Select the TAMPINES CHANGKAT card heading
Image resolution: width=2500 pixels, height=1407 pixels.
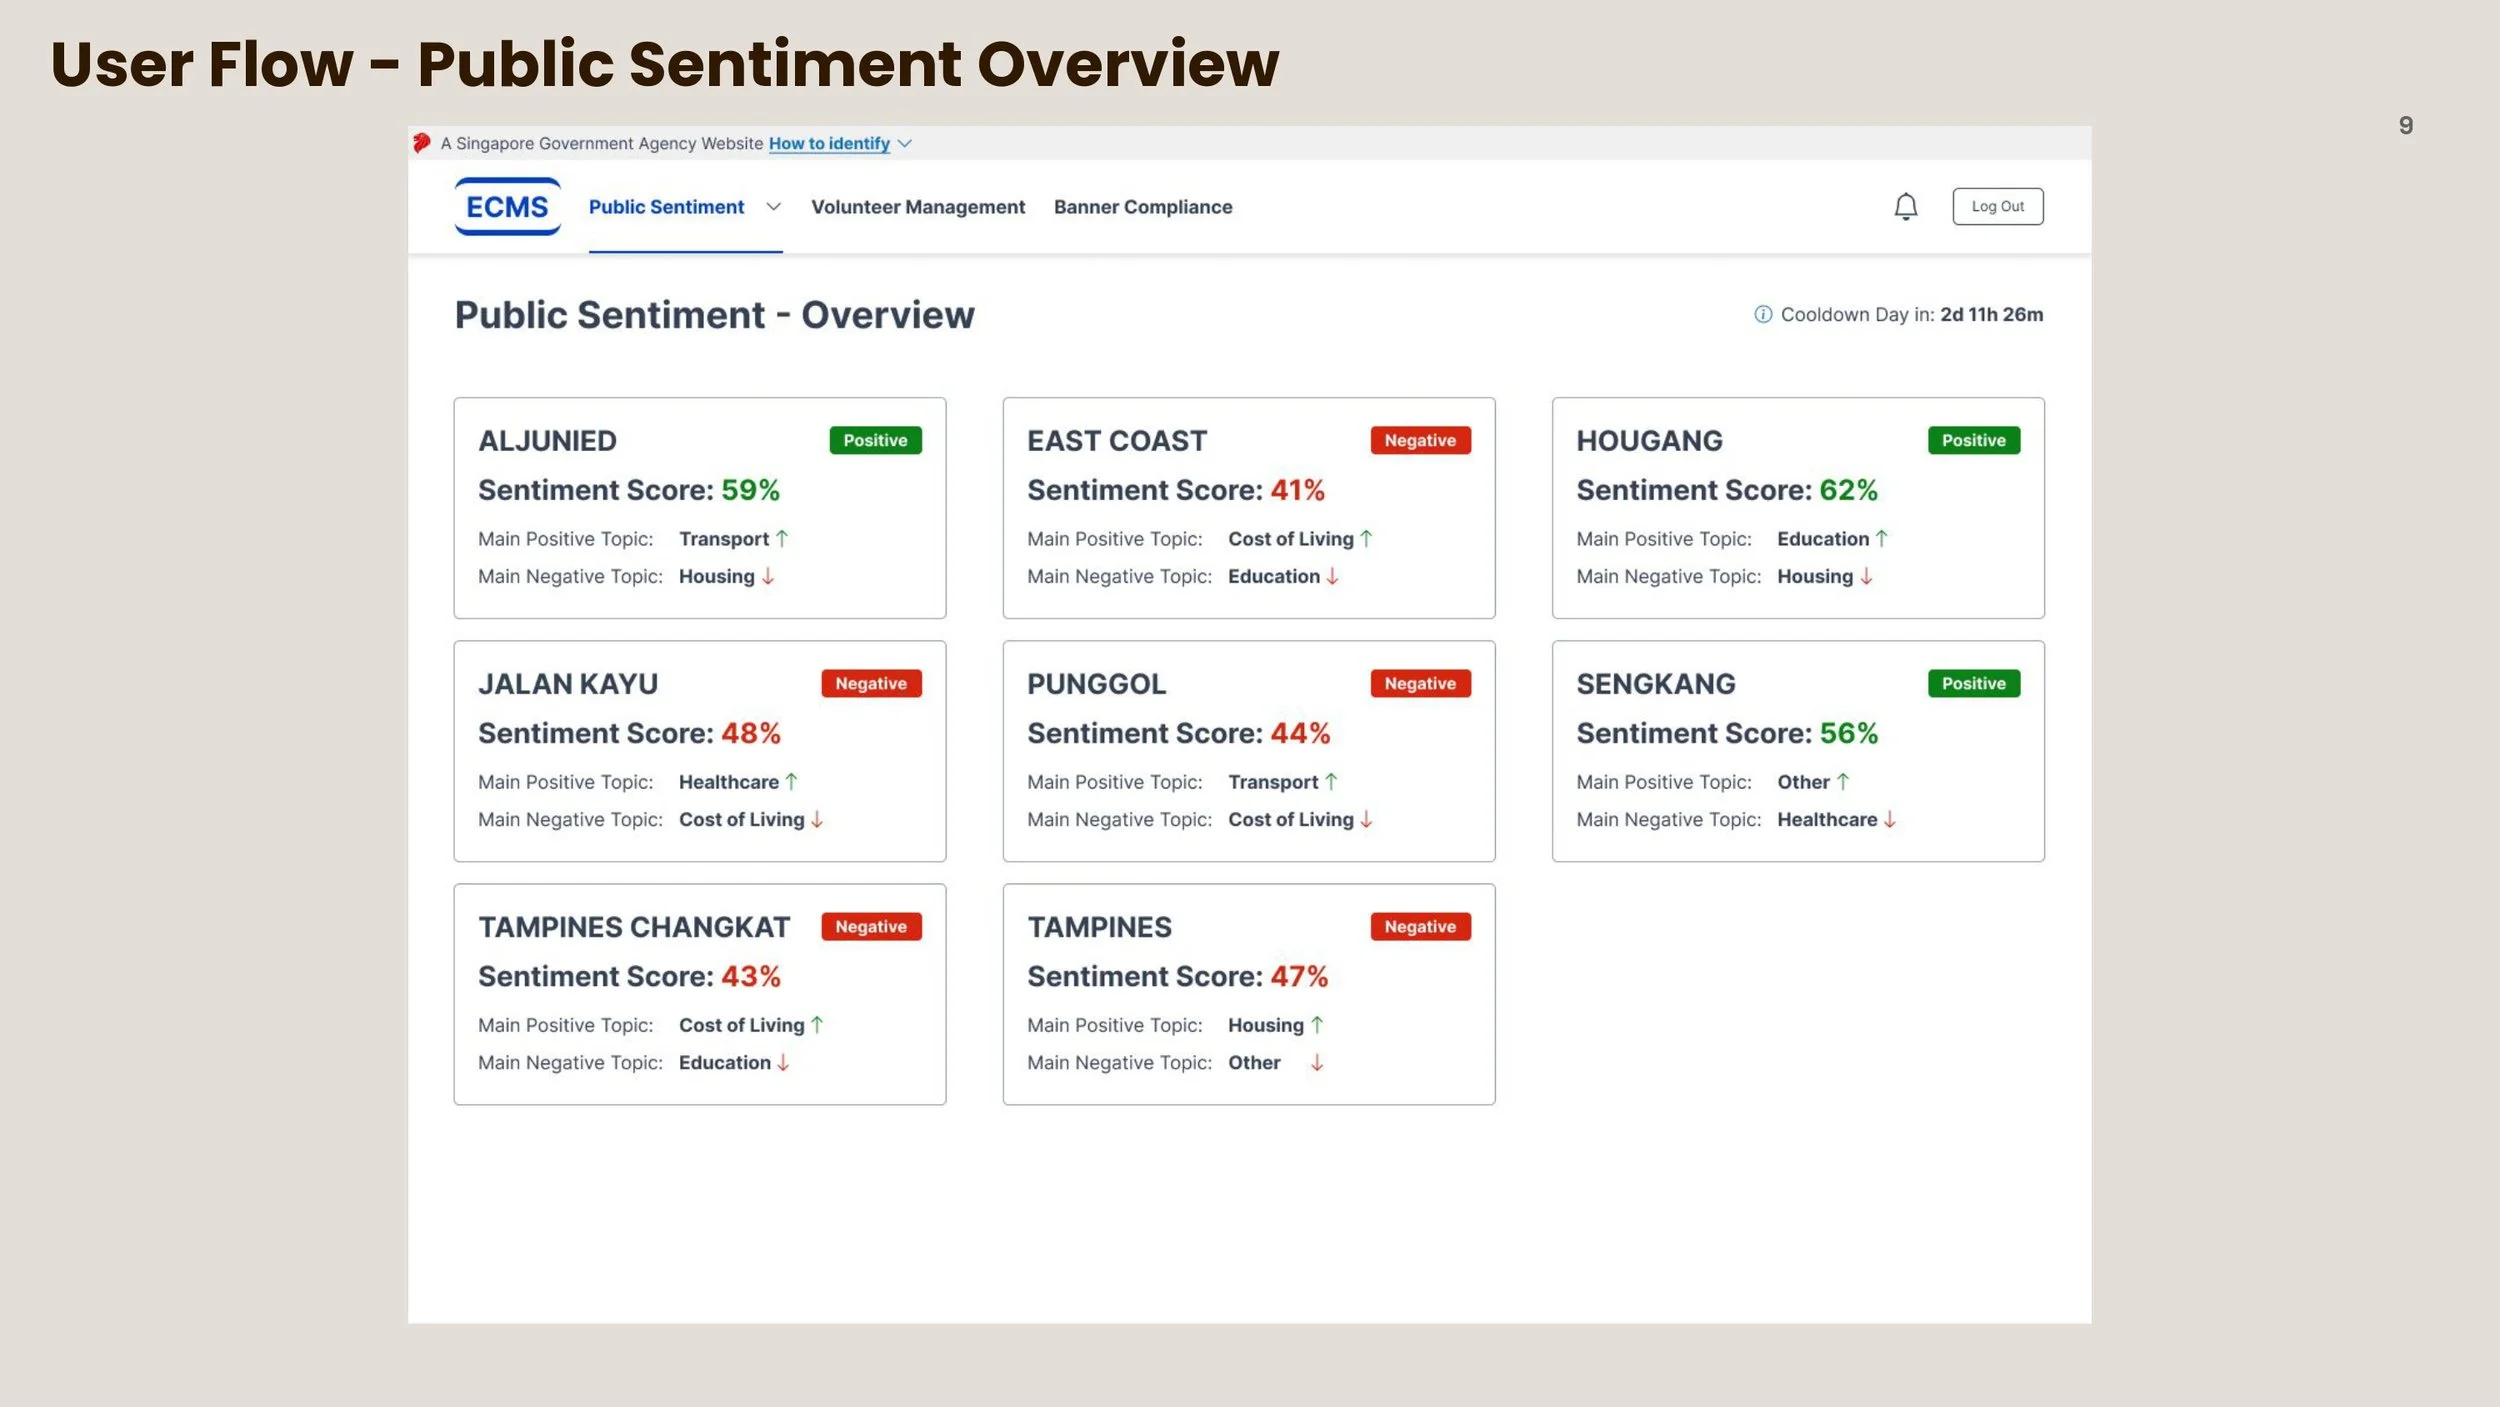coord(634,926)
